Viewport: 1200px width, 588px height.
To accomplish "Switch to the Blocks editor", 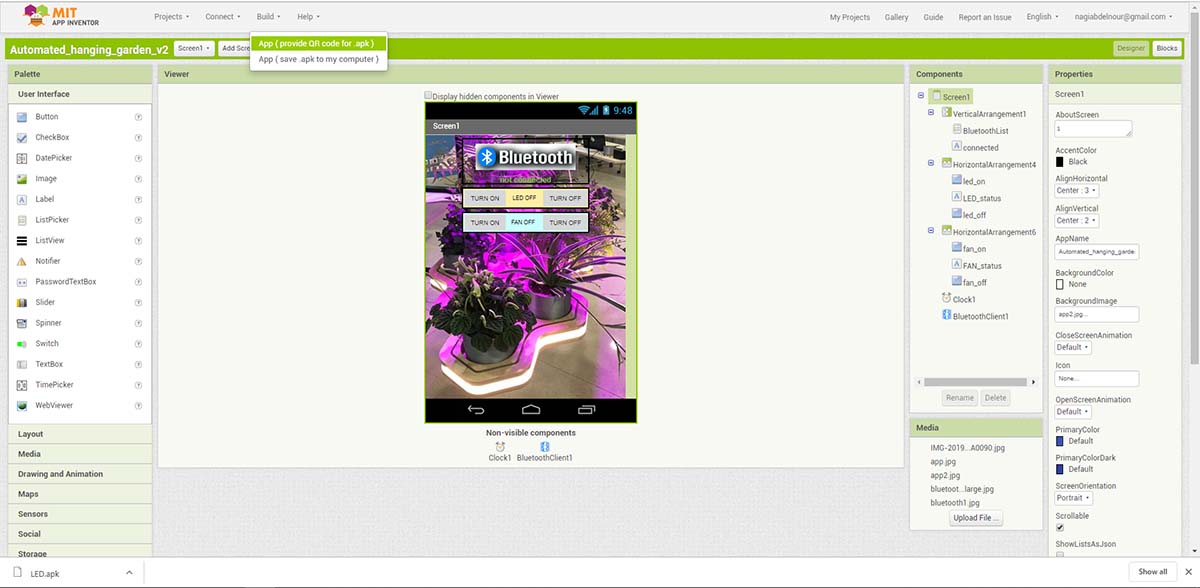I will tap(1167, 48).
